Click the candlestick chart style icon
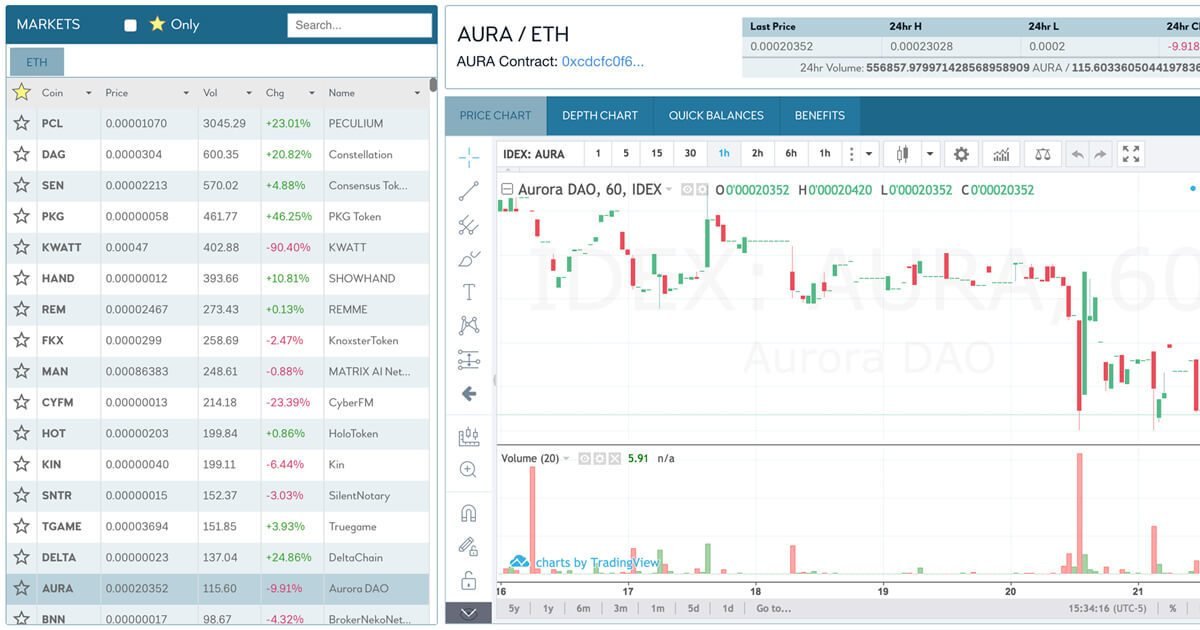Screen dimensions: 1200x630 [902, 154]
